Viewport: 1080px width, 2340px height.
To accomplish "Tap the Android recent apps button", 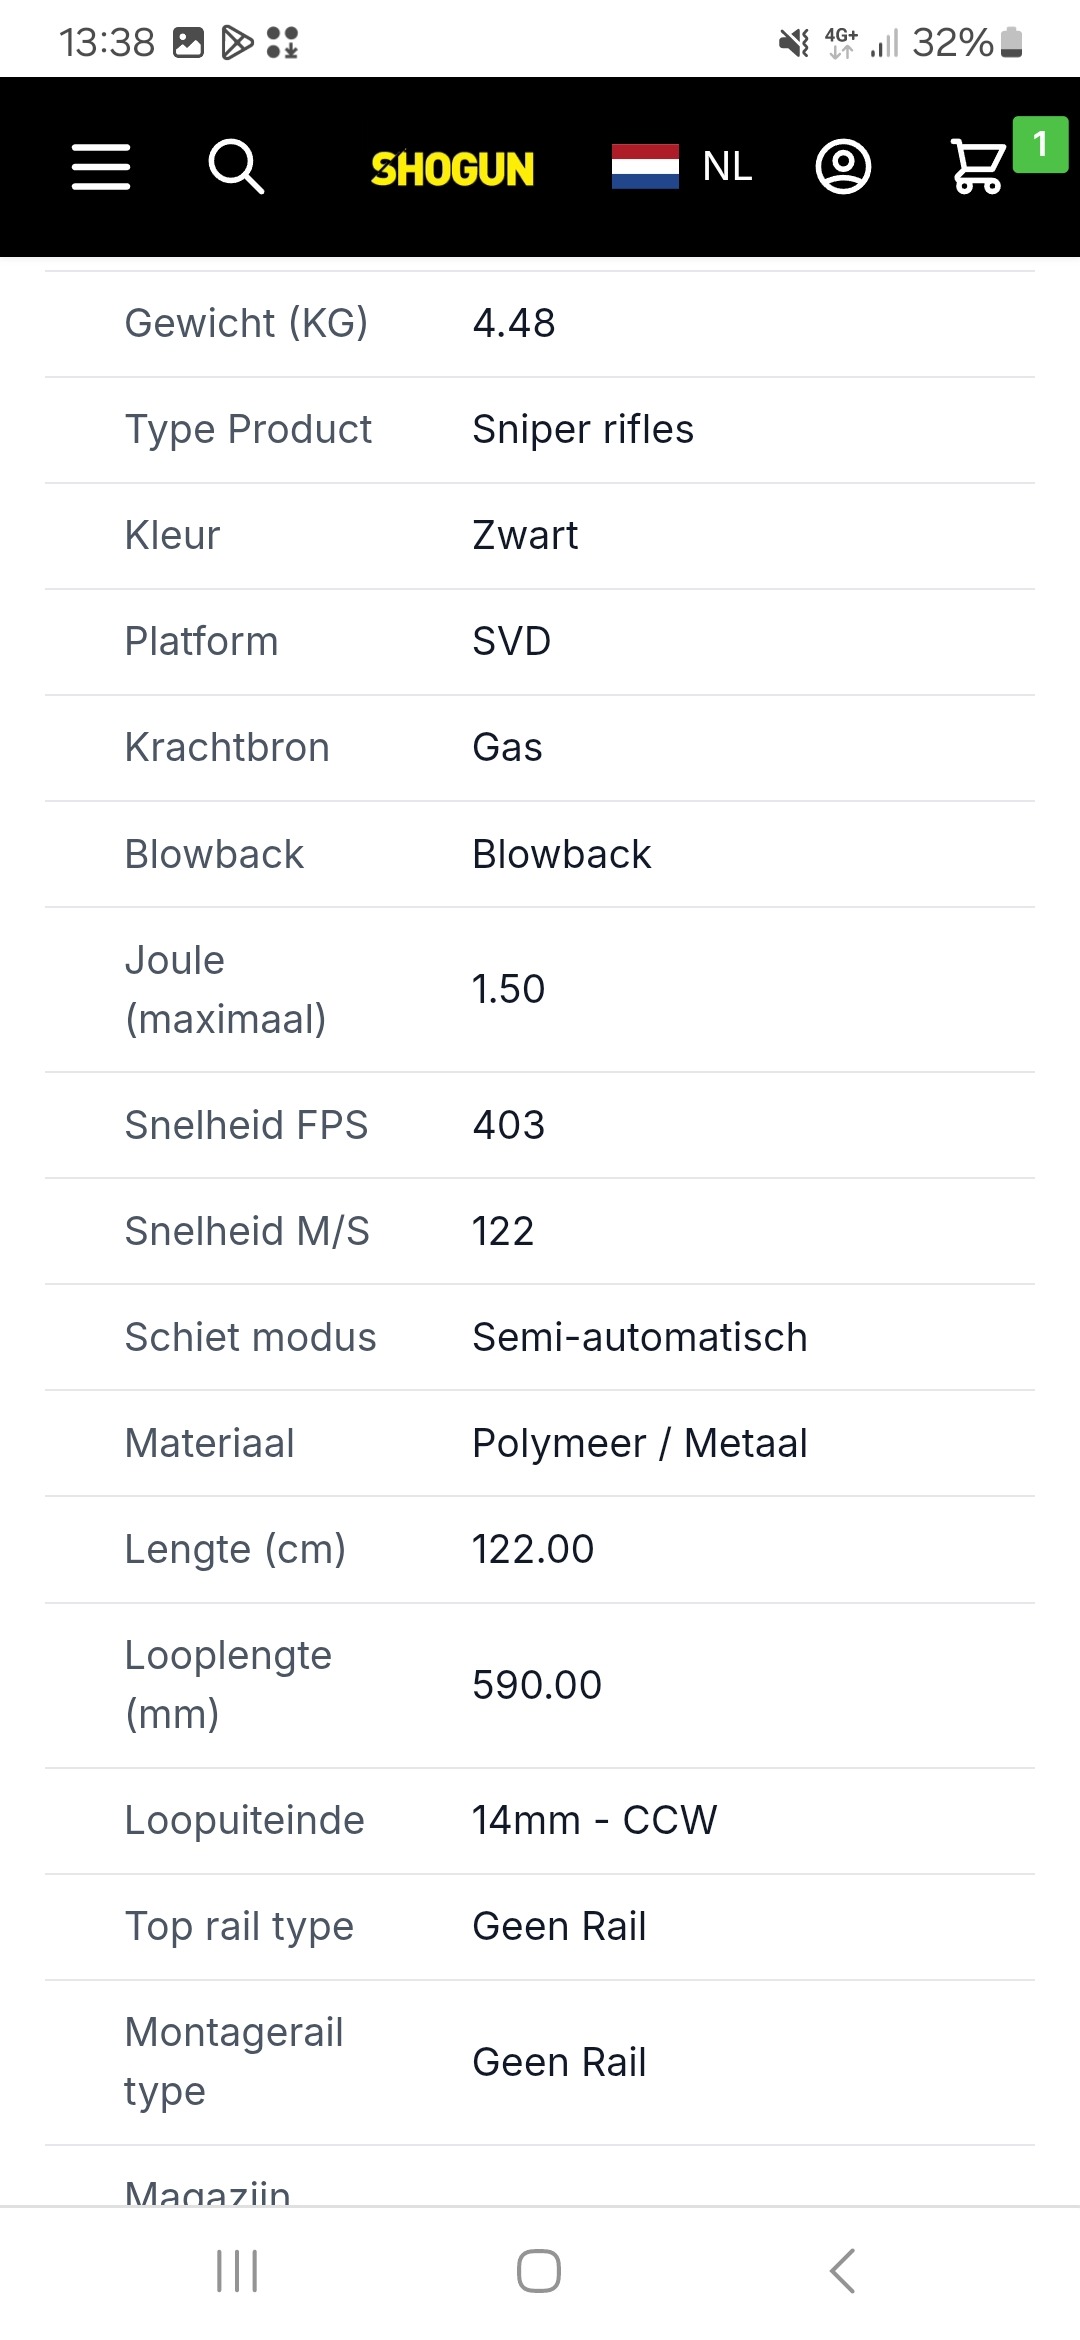I will [237, 2271].
